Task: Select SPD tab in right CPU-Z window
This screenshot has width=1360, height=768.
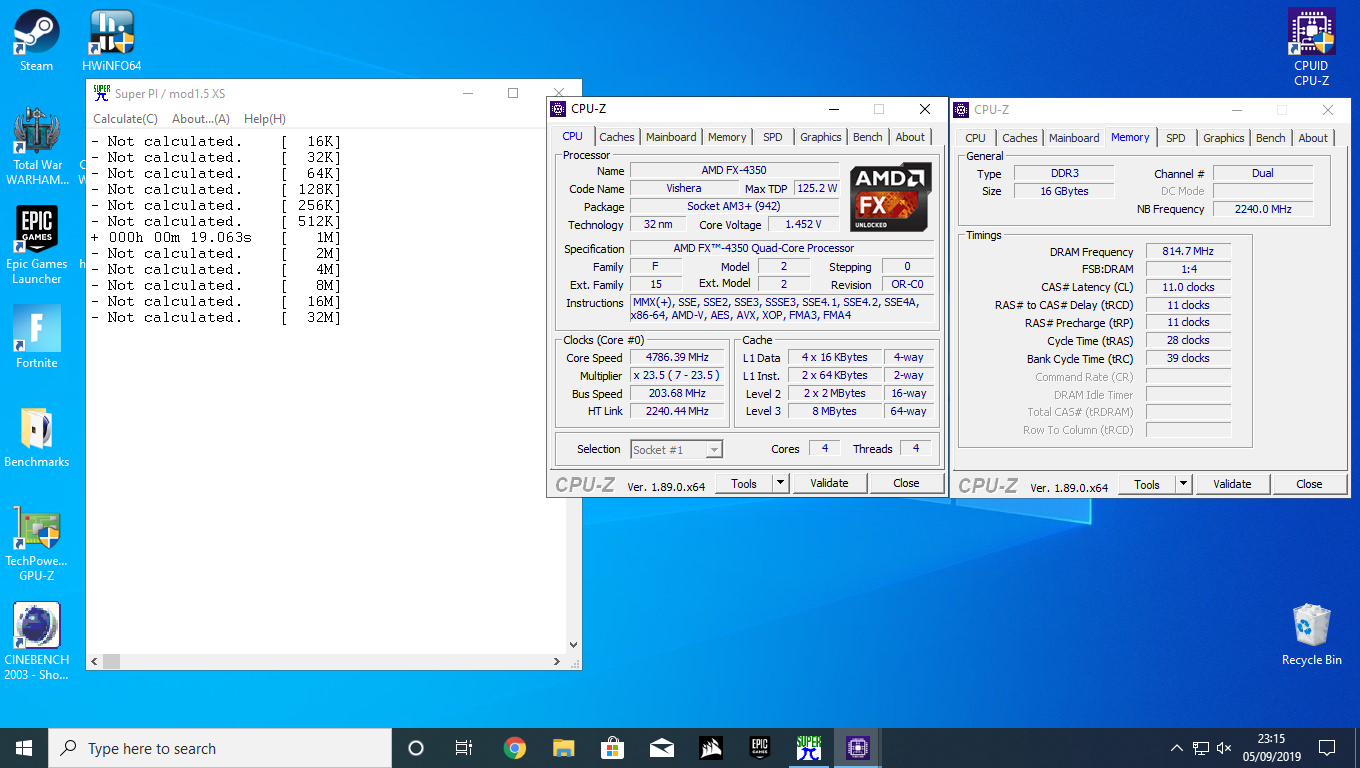Action: tap(1176, 138)
